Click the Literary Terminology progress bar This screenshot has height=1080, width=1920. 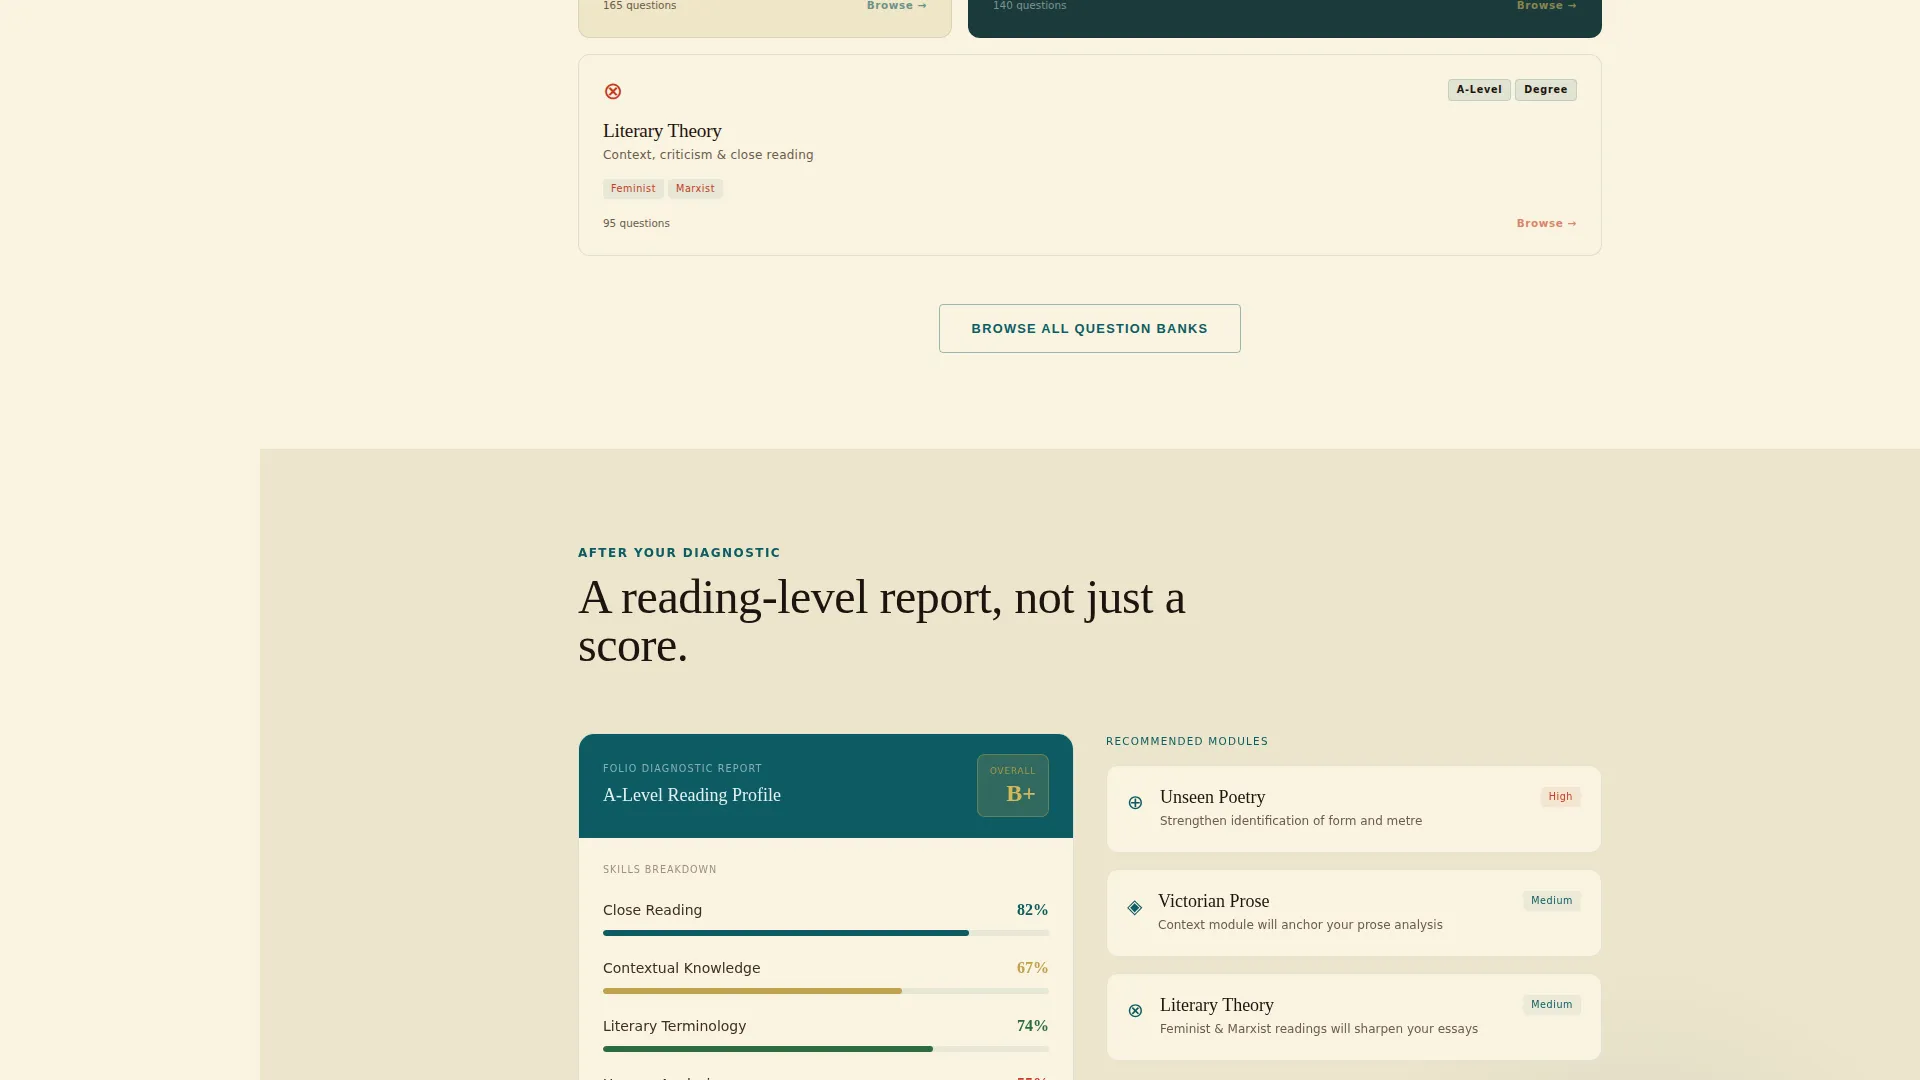click(x=826, y=1049)
